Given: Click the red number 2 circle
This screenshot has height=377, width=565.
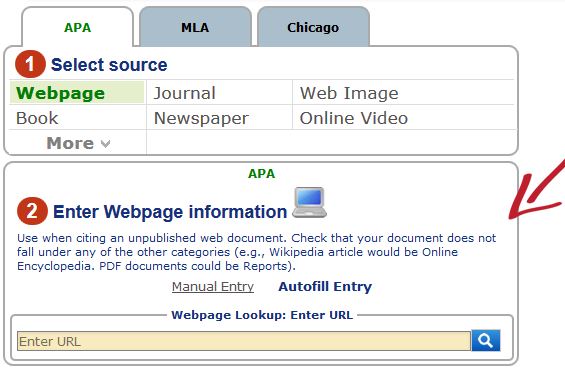Looking at the screenshot, I should (32, 211).
